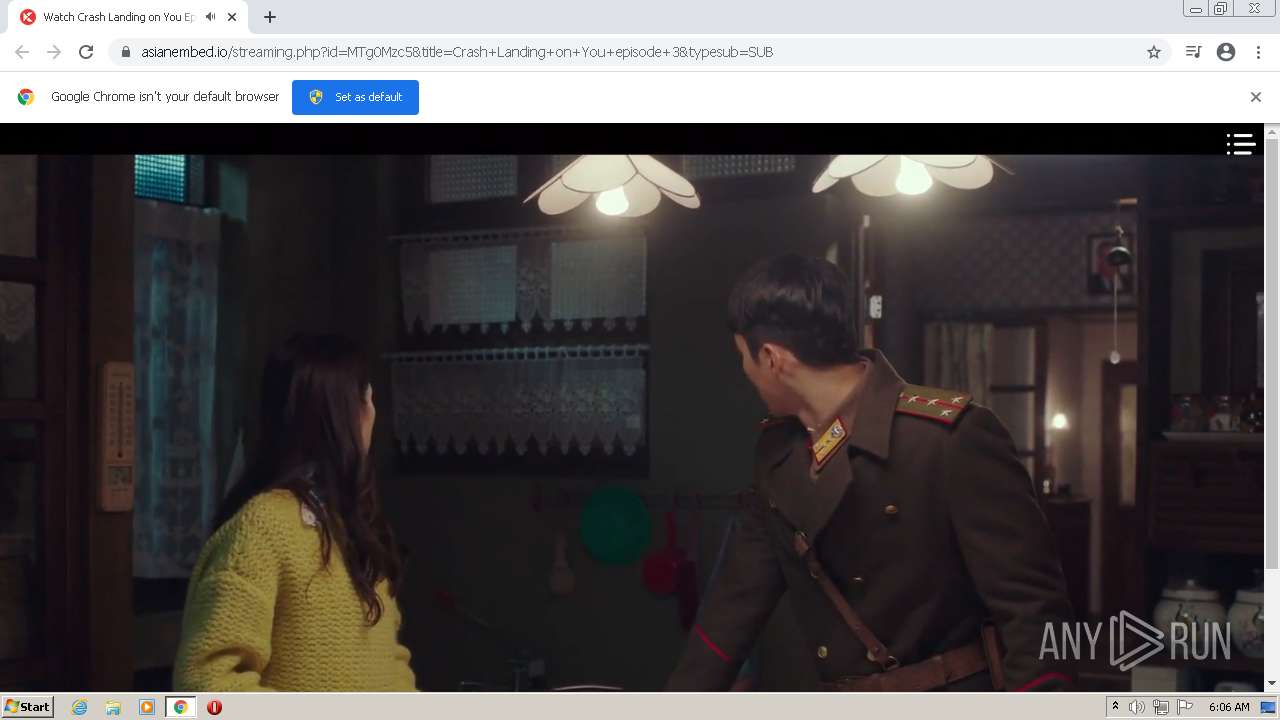This screenshot has width=1280, height=720.
Task: Open the Chrome profile avatar menu
Action: click(1226, 52)
